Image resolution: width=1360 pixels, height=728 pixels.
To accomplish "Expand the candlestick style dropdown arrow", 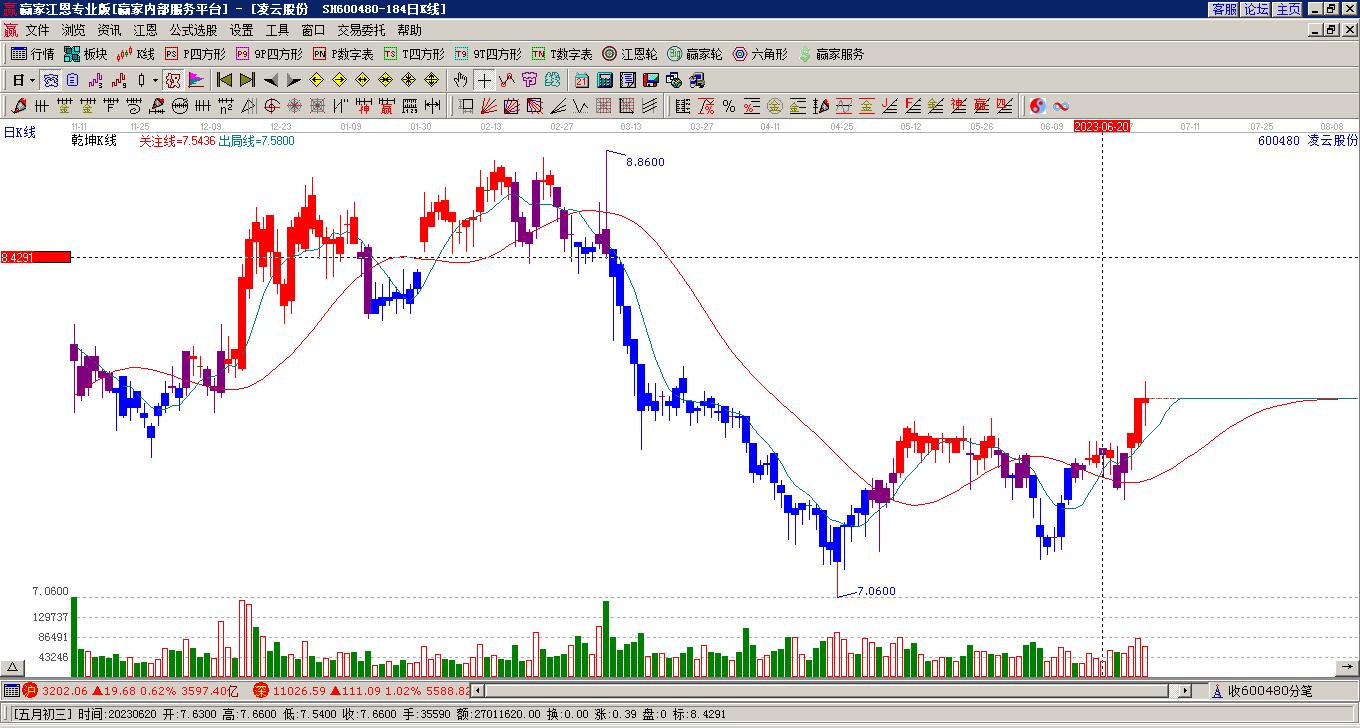I will 155,80.
